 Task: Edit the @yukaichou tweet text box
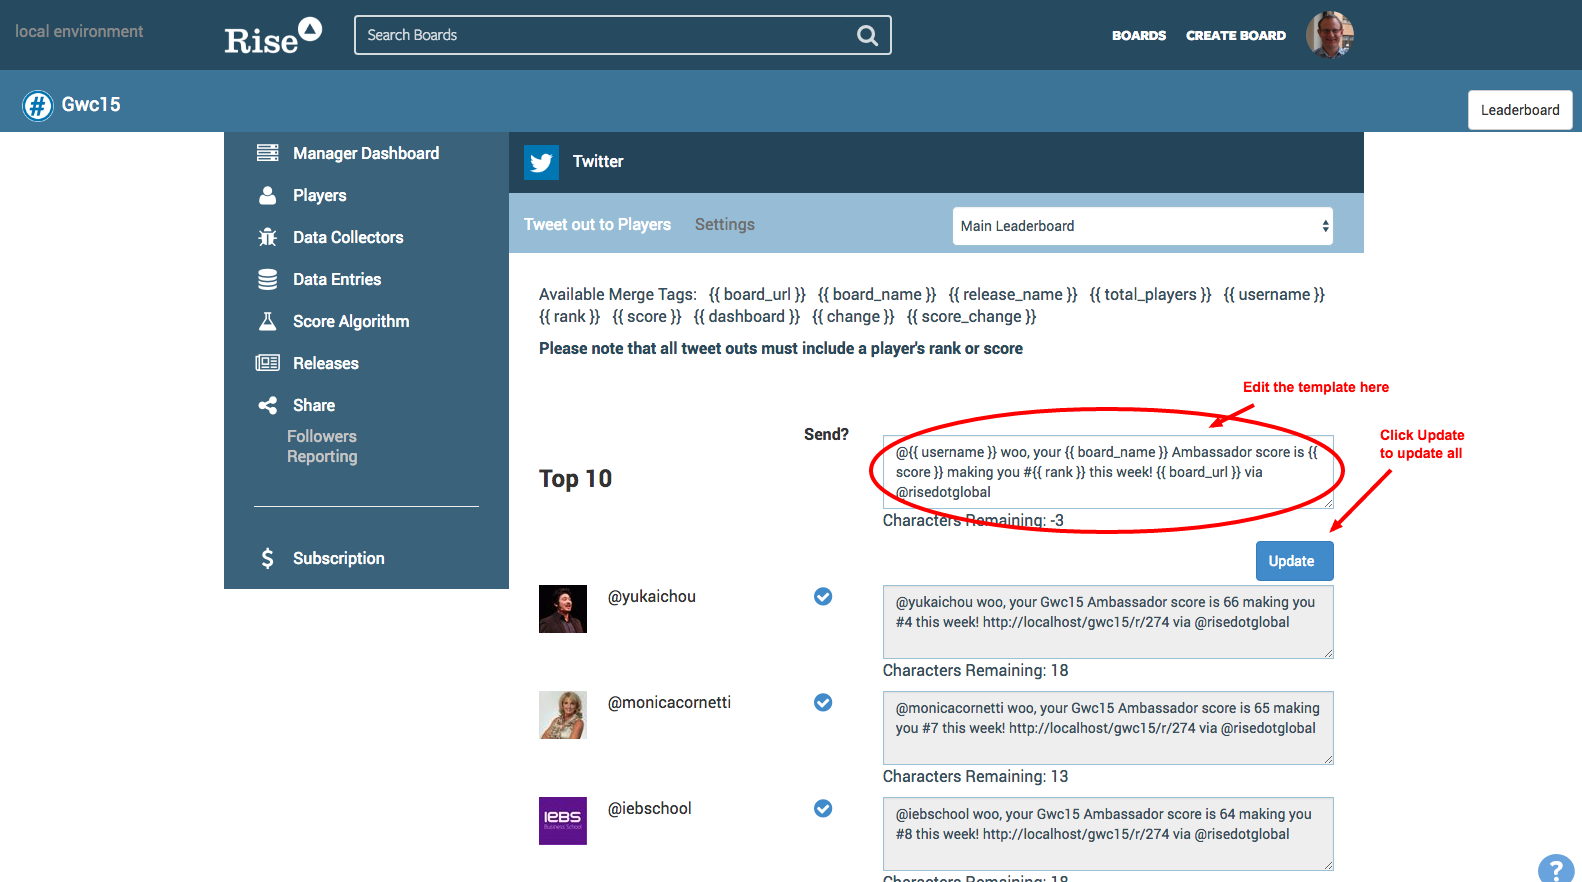(1108, 622)
